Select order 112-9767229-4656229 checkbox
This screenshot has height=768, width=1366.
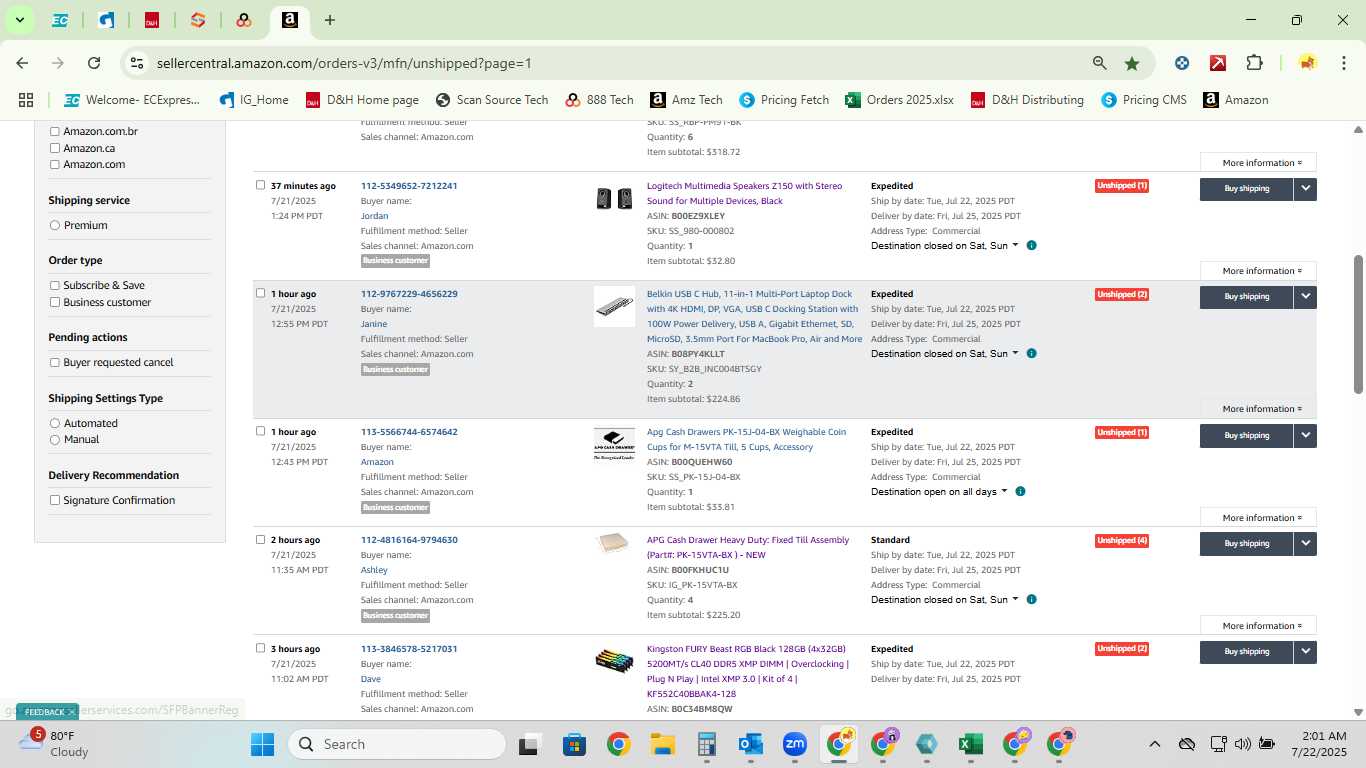click(x=261, y=293)
